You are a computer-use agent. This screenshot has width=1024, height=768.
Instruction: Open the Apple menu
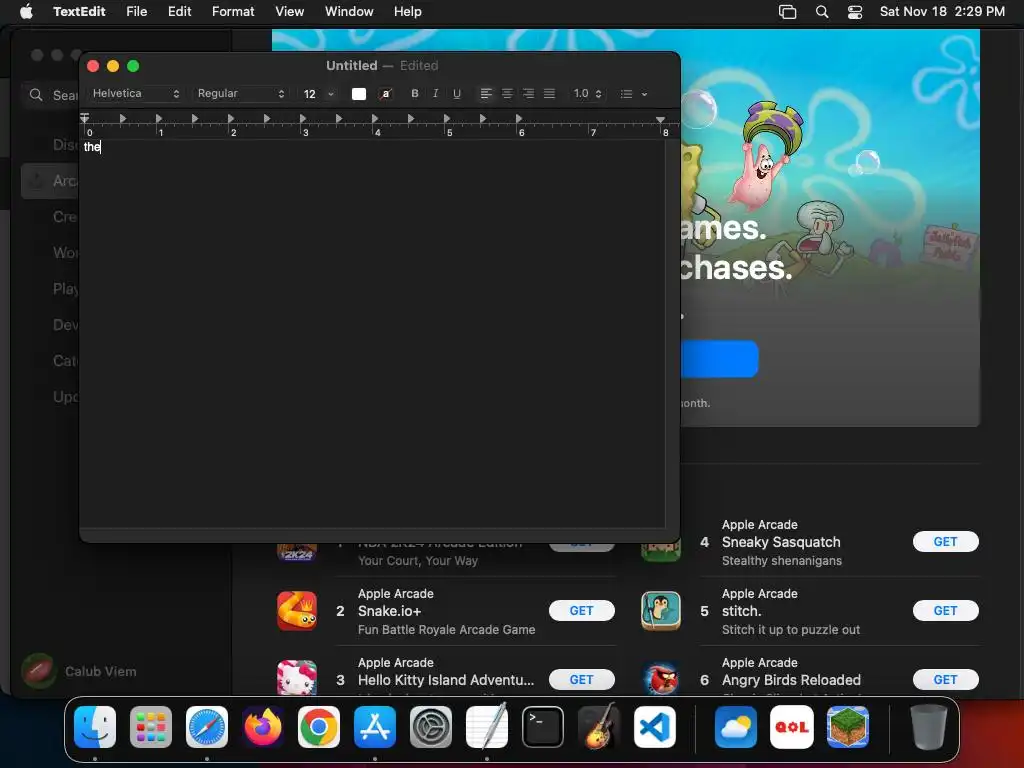click(x=26, y=11)
